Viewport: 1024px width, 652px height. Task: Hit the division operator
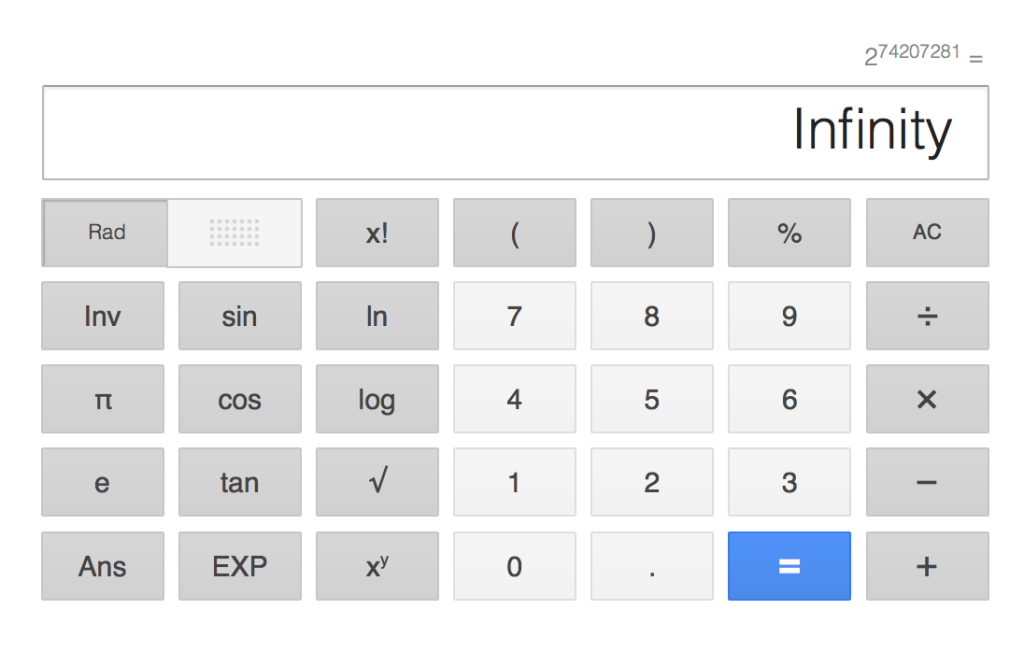[927, 316]
